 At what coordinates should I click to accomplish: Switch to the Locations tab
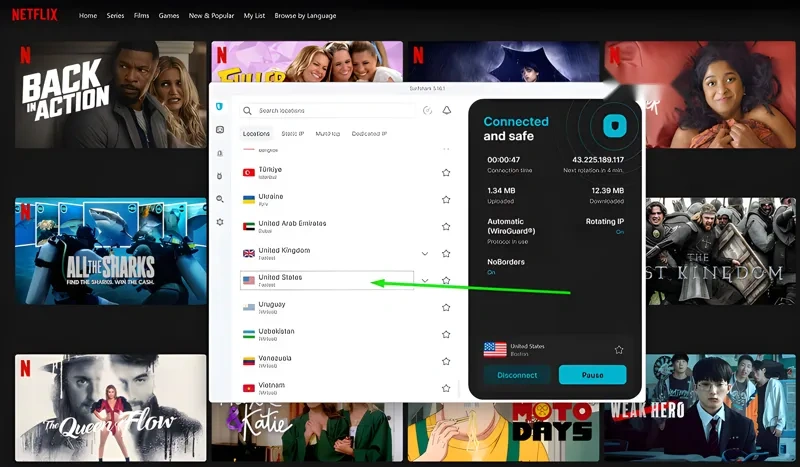256,134
